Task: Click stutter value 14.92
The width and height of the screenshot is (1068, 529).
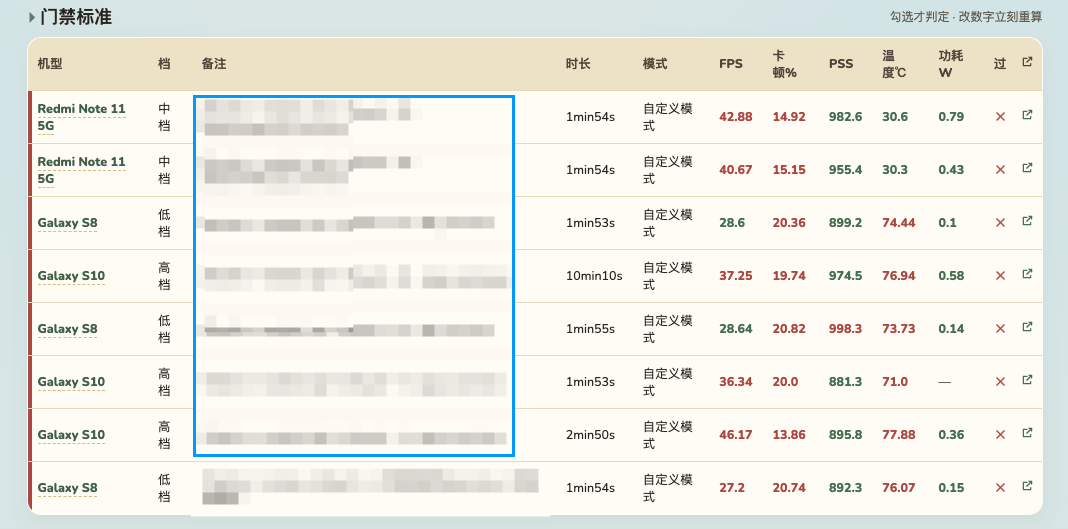Action: [x=789, y=117]
